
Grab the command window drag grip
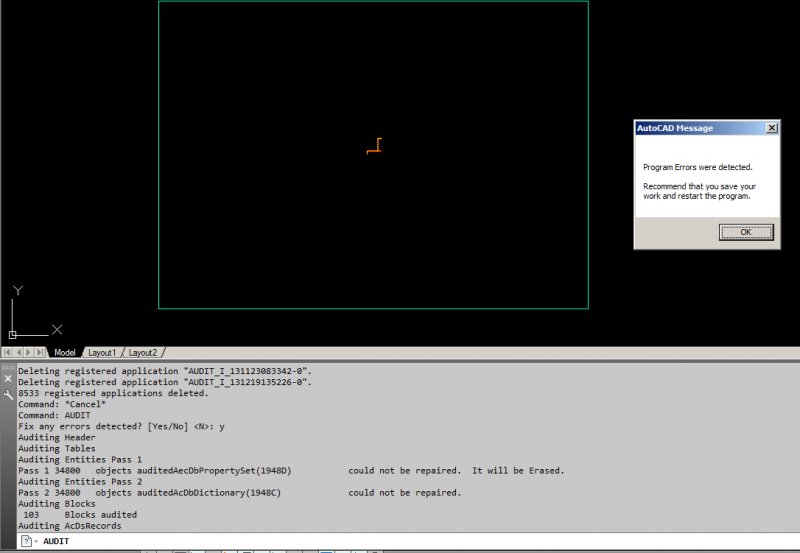pyautogui.click(x=8, y=367)
